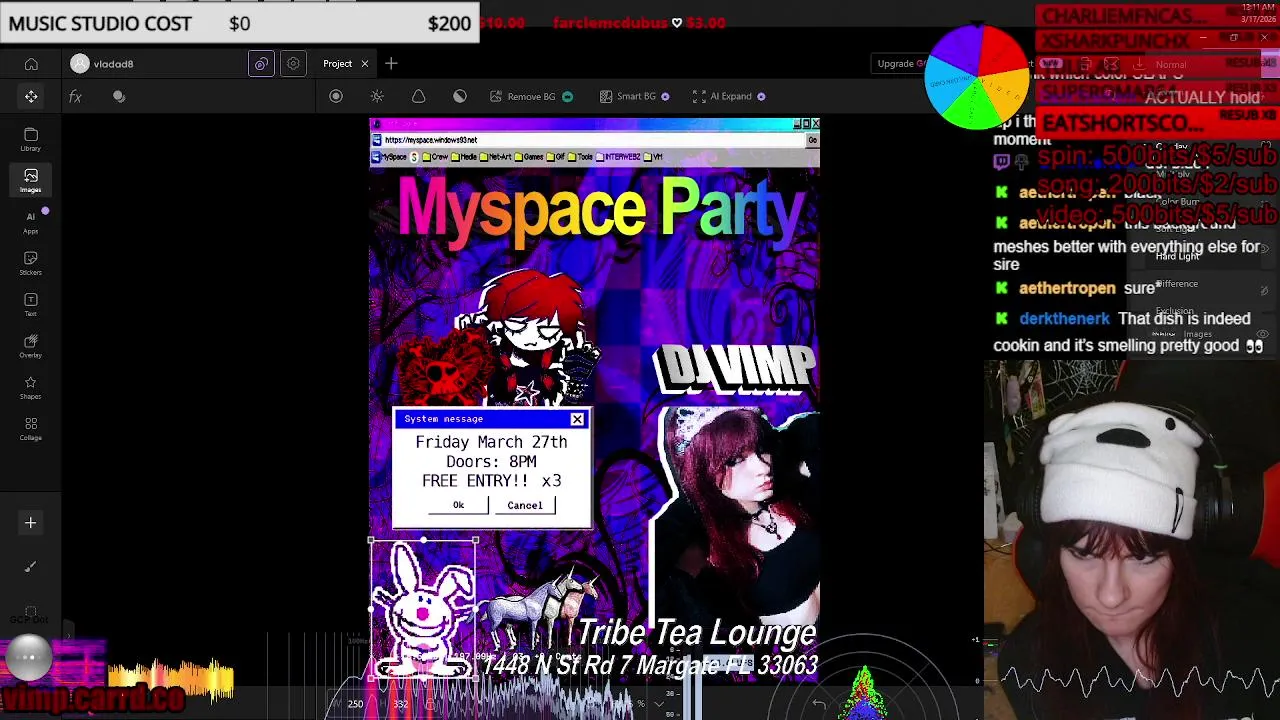
Task: Click the spinning color wheel overlay
Action: (977, 78)
